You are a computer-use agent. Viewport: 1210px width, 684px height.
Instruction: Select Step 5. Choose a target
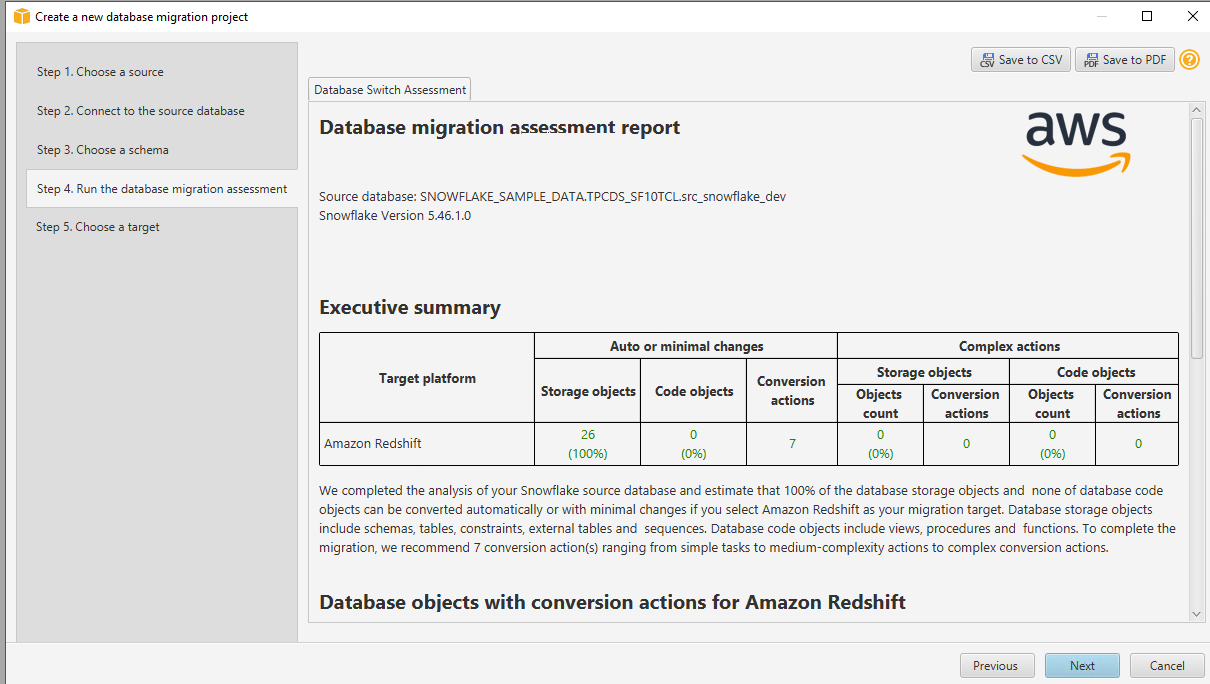click(x=98, y=227)
